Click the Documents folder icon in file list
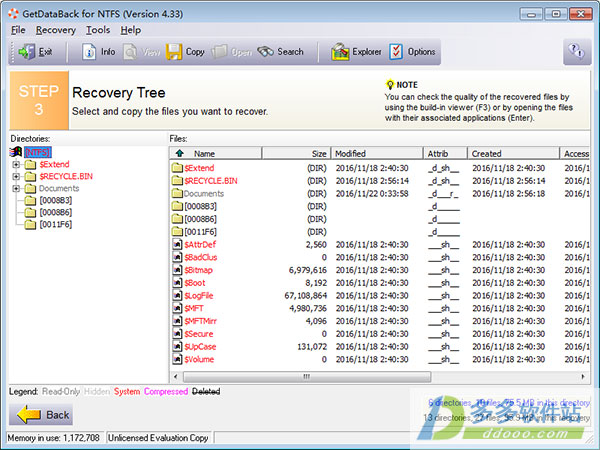This screenshot has width=600, height=450. pos(177,193)
